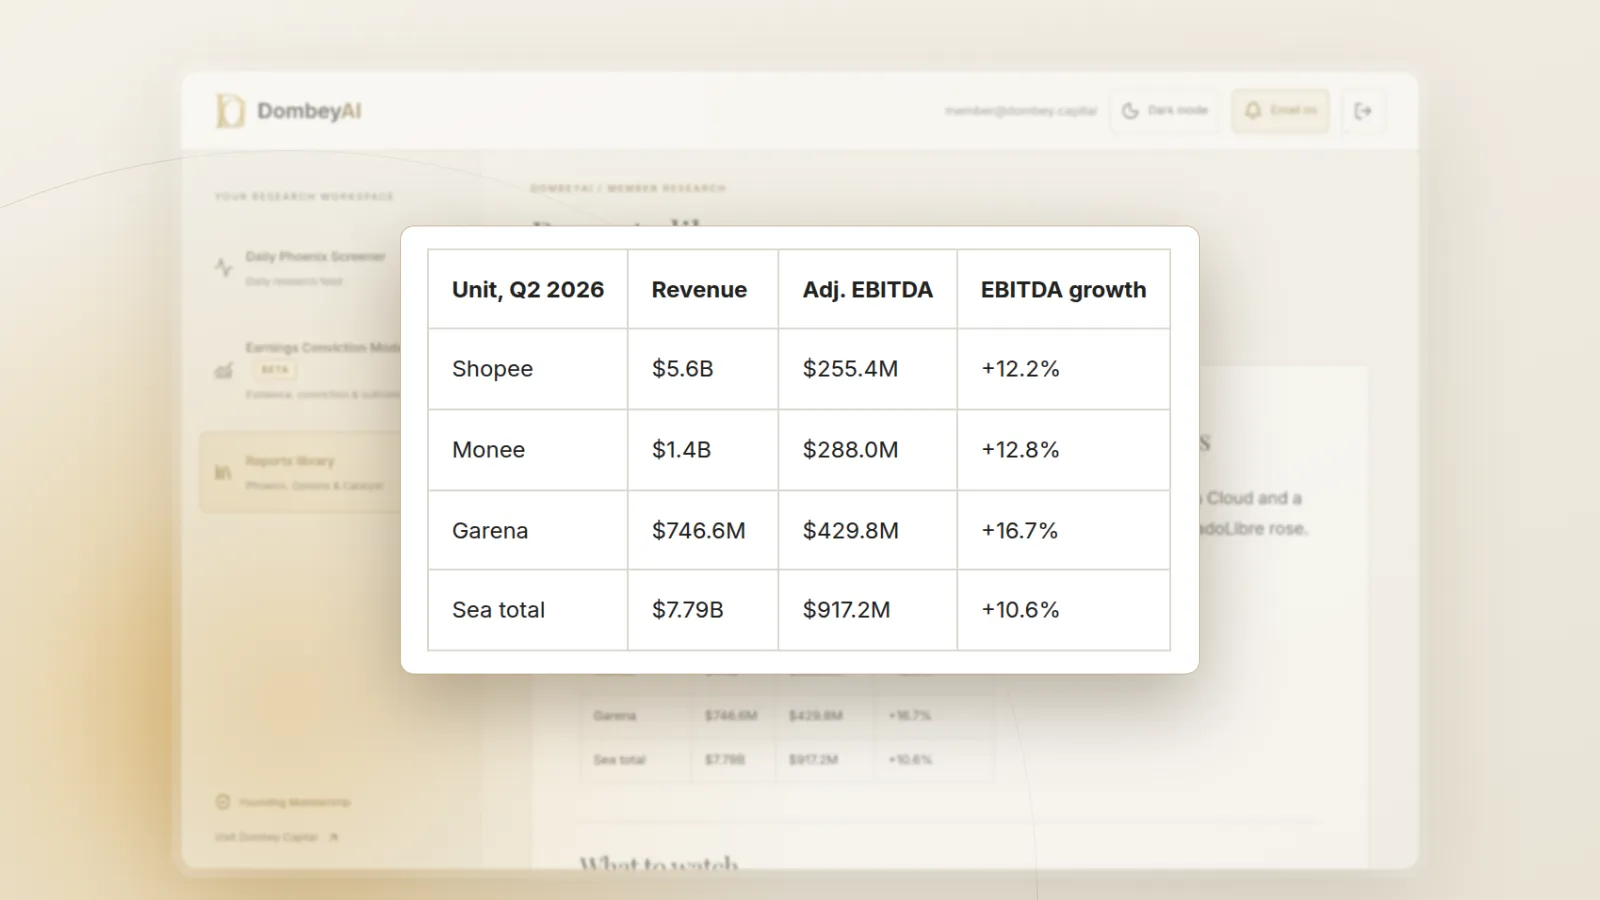This screenshot has height=900, width=1600.
Task: Click the 'EBITDA growth' column header
Action: (x=1063, y=290)
